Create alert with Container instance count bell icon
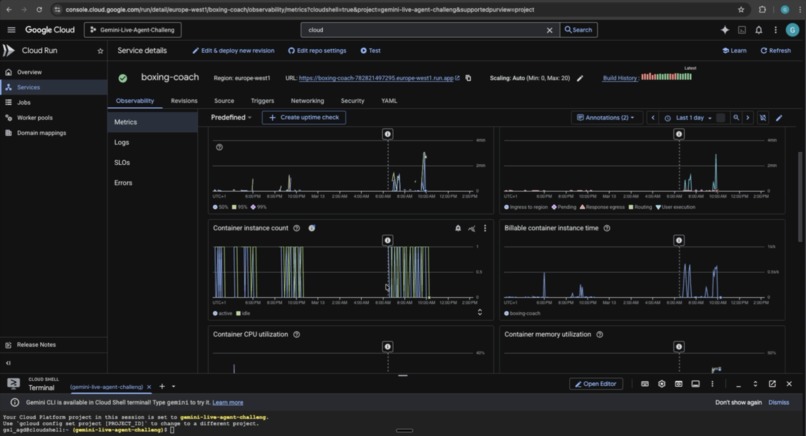The height and width of the screenshot is (436, 806). pyautogui.click(x=458, y=228)
